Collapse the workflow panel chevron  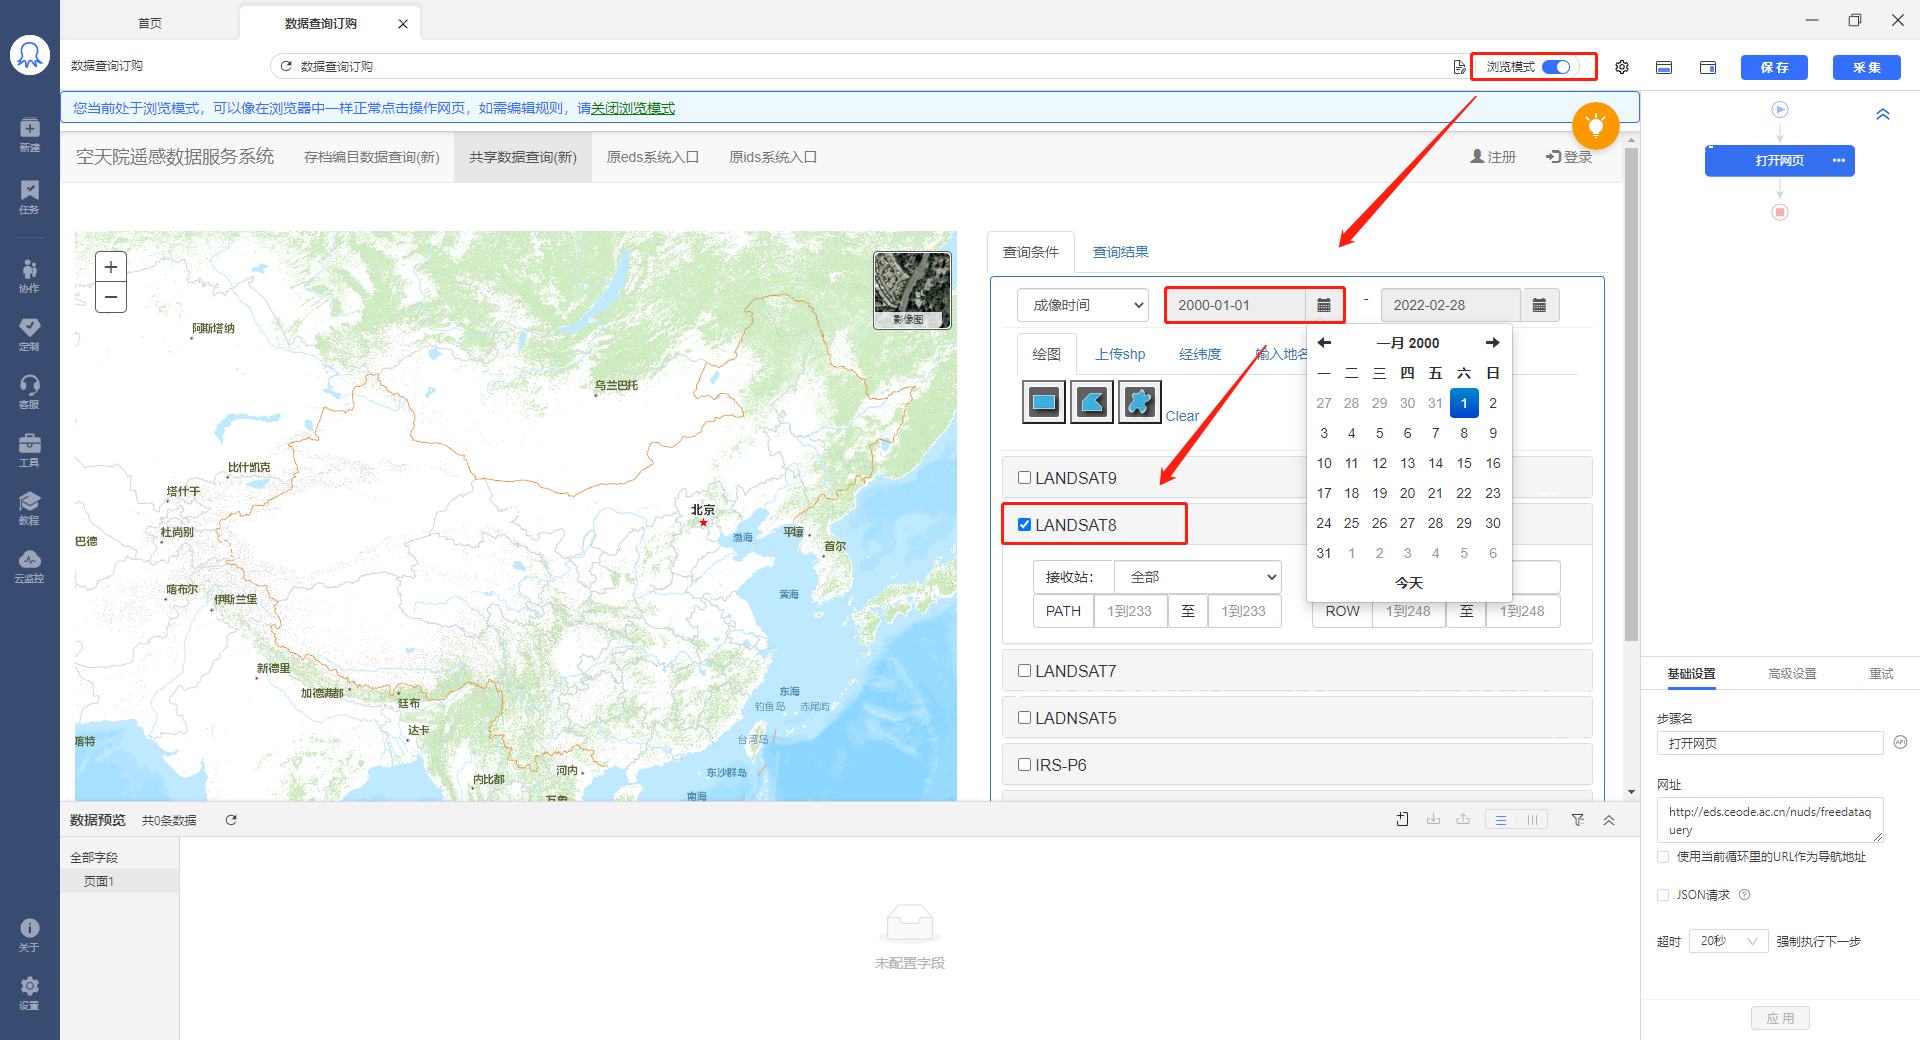[1883, 114]
